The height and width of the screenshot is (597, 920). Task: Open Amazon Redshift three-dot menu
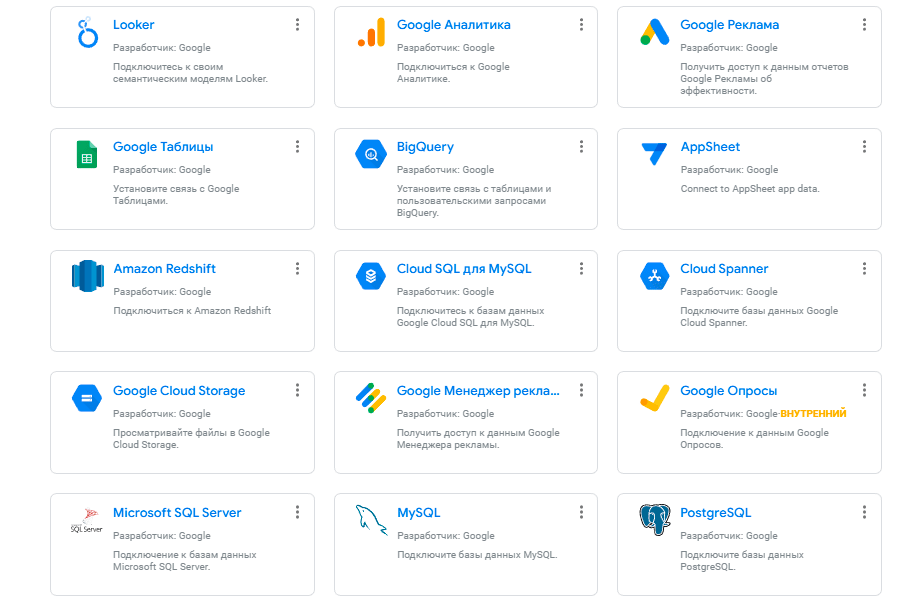pos(297,269)
